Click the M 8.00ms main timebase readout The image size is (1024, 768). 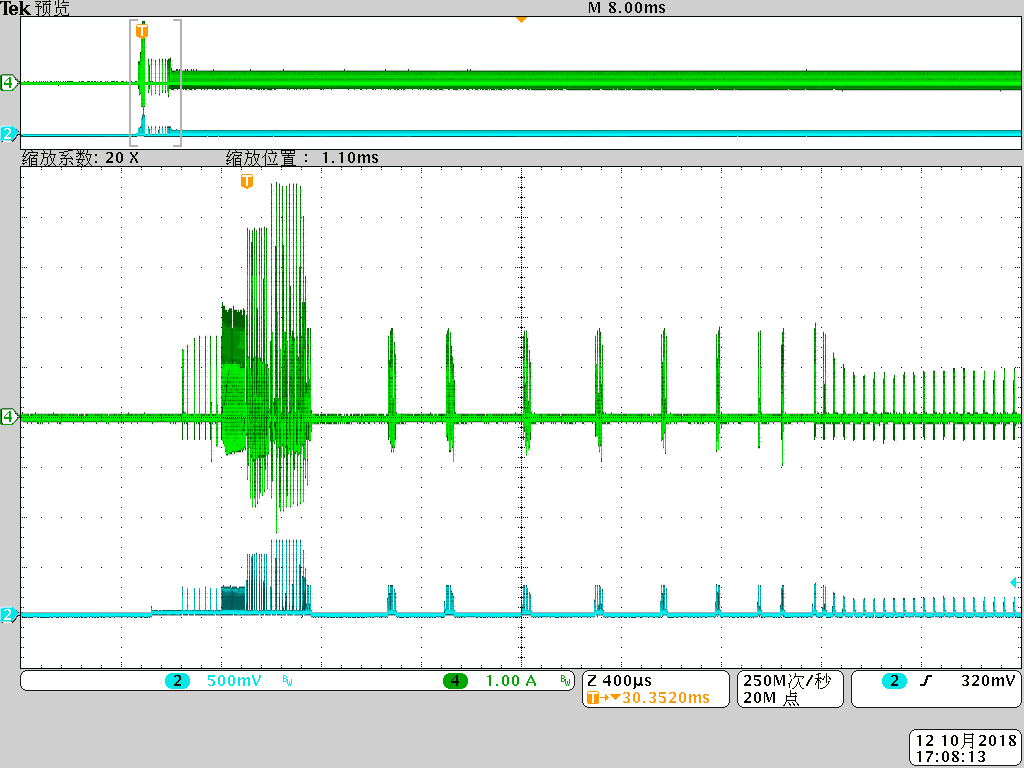tap(626, 8)
